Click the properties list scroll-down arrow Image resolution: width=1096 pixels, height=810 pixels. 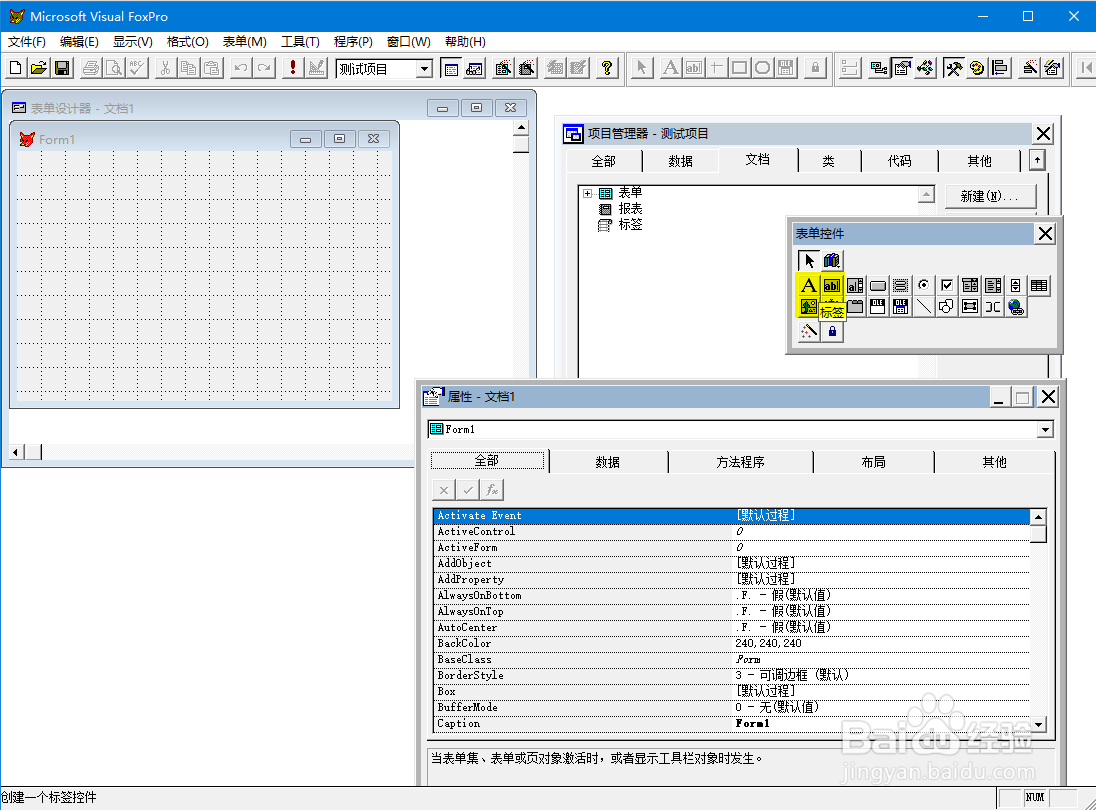[x=1039, y=724]
